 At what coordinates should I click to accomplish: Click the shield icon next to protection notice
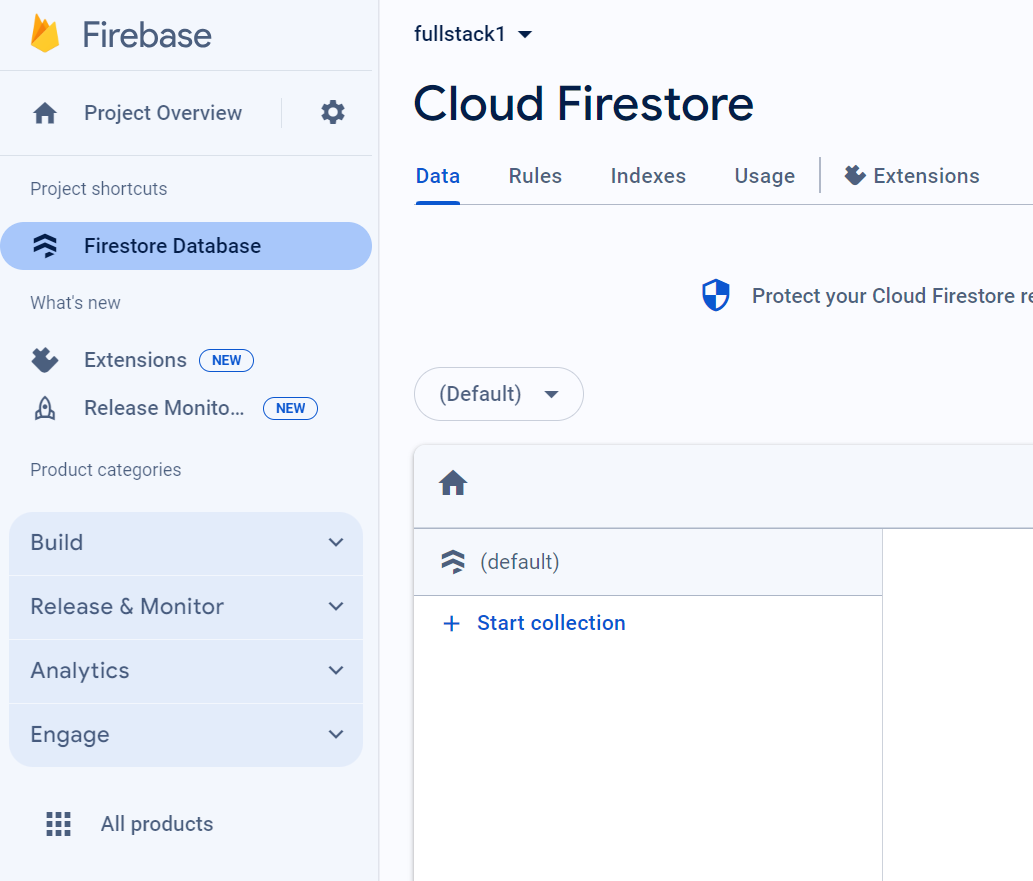[x=716, y=295]
